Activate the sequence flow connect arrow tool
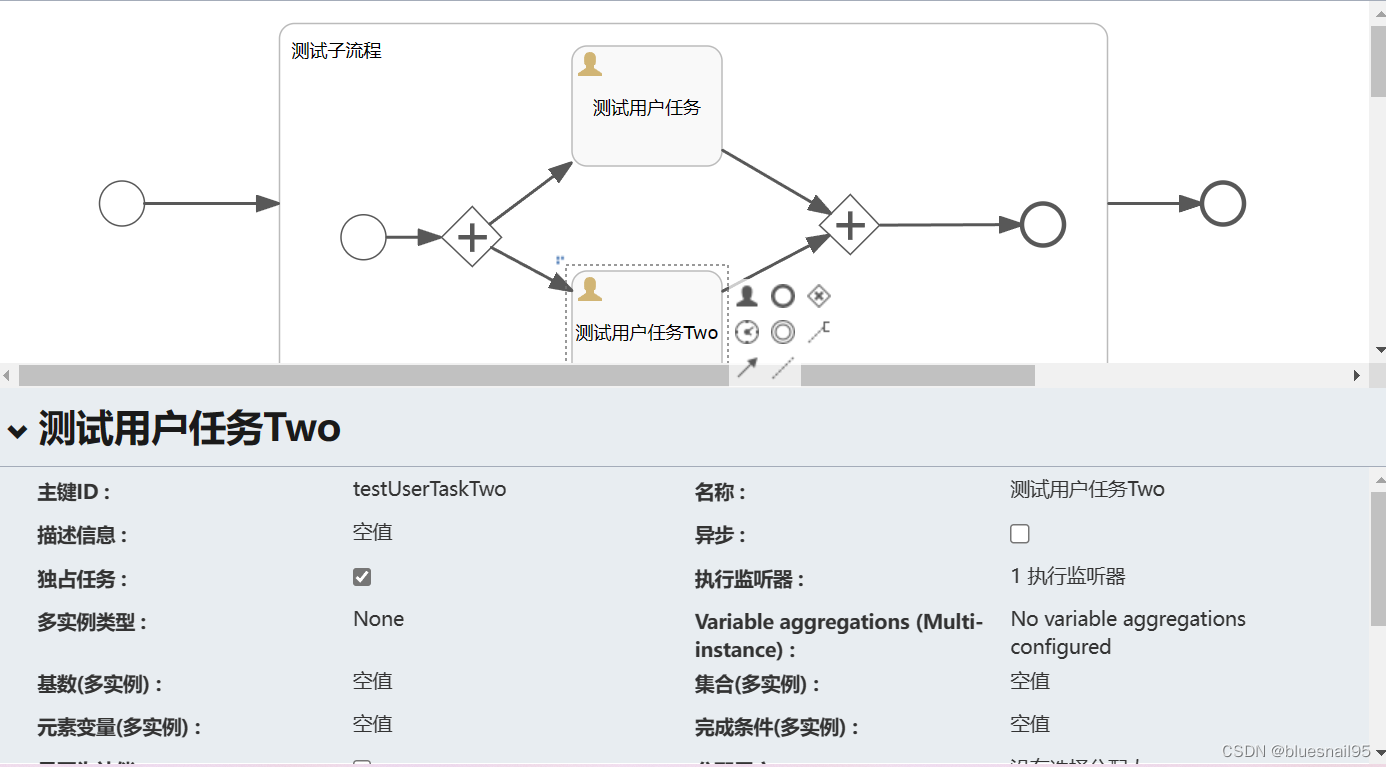The image size is (1386, 767). coord(746,367)
